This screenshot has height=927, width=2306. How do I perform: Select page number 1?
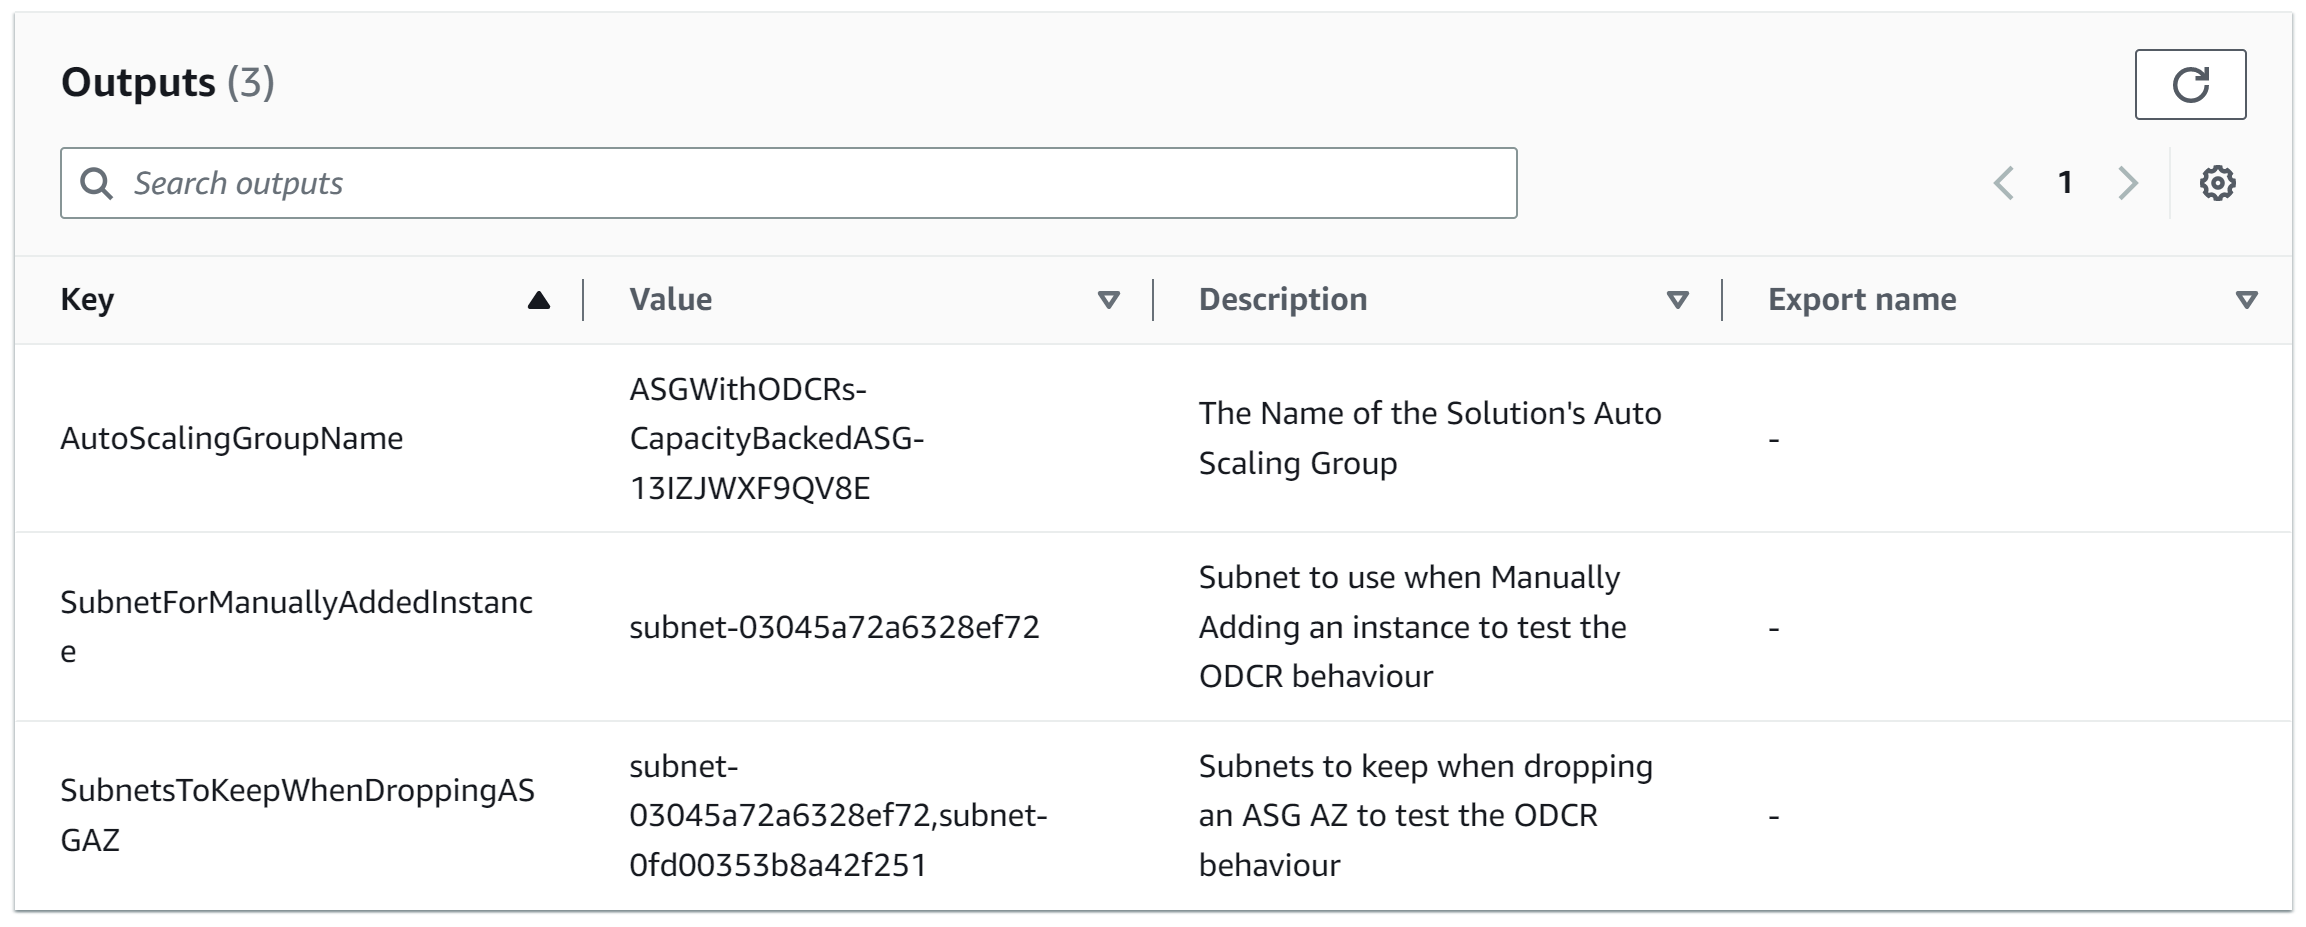pyautogui.click(x=2065, y=183)
